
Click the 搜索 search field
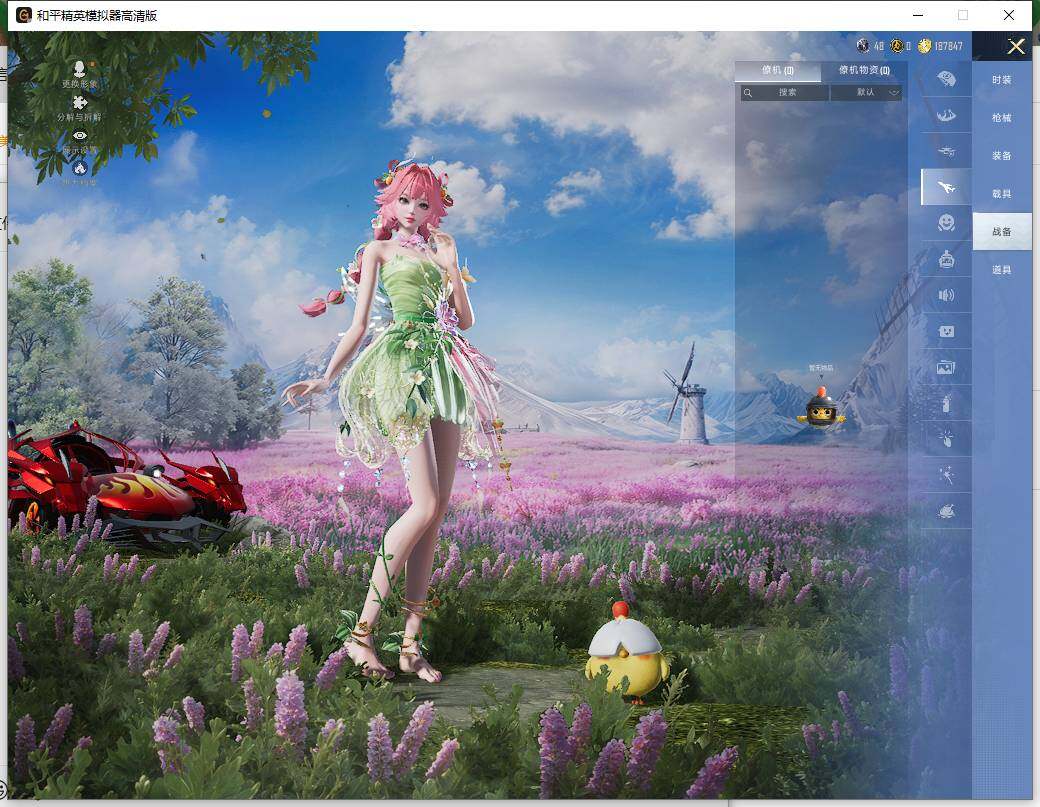[785, 93]
